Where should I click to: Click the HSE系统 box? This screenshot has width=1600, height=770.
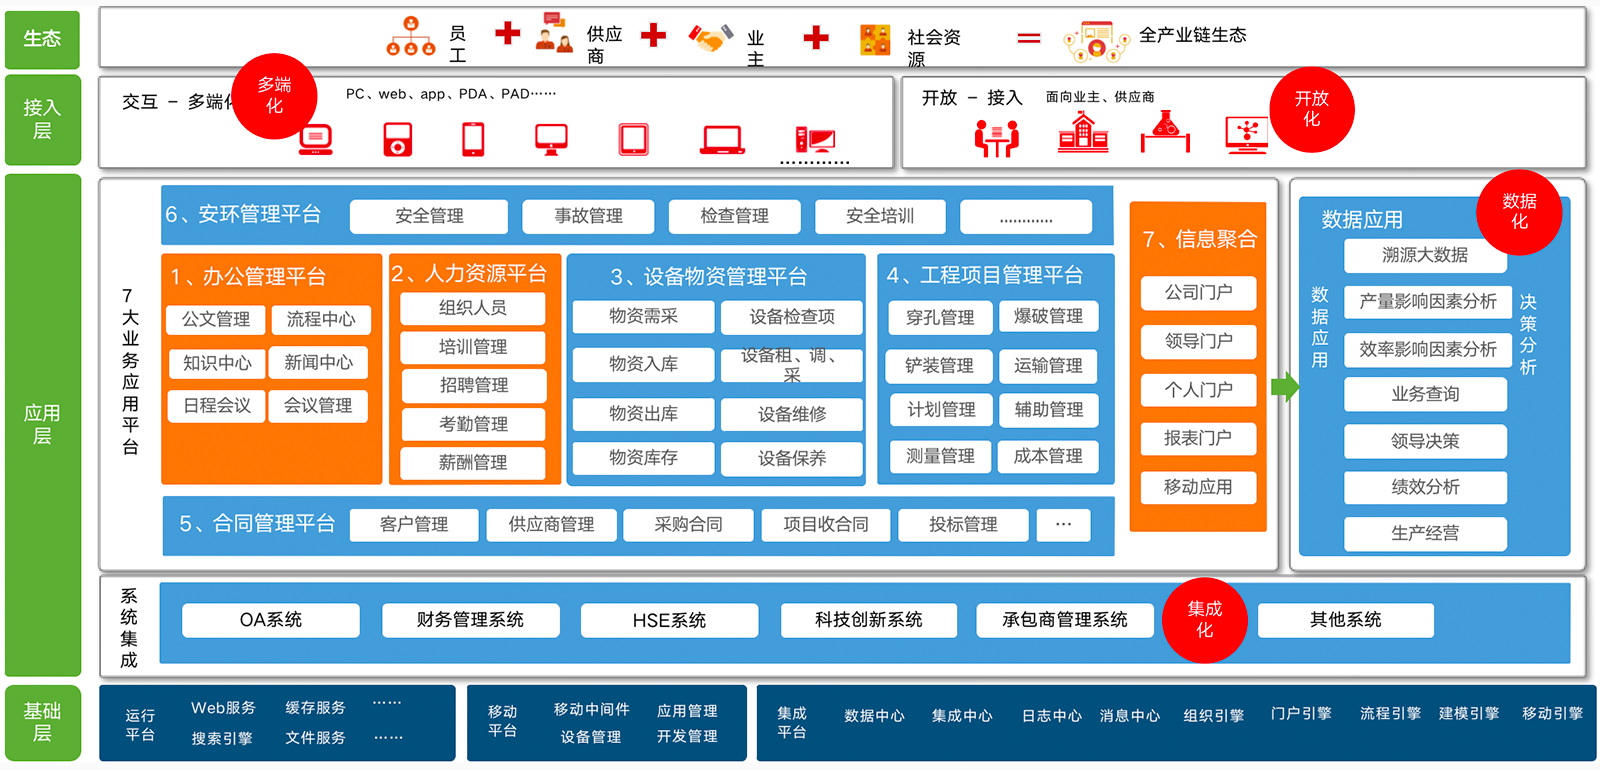coord(669,620)
